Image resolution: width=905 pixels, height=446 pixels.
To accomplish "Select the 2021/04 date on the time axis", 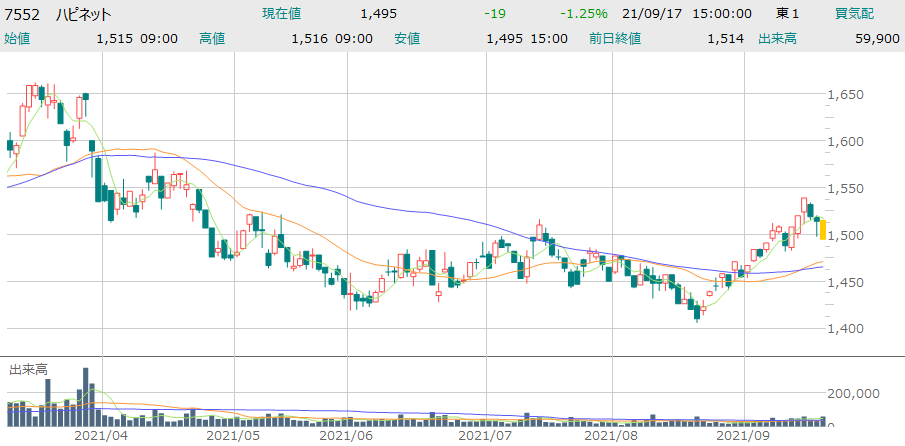I will (100, 436).
